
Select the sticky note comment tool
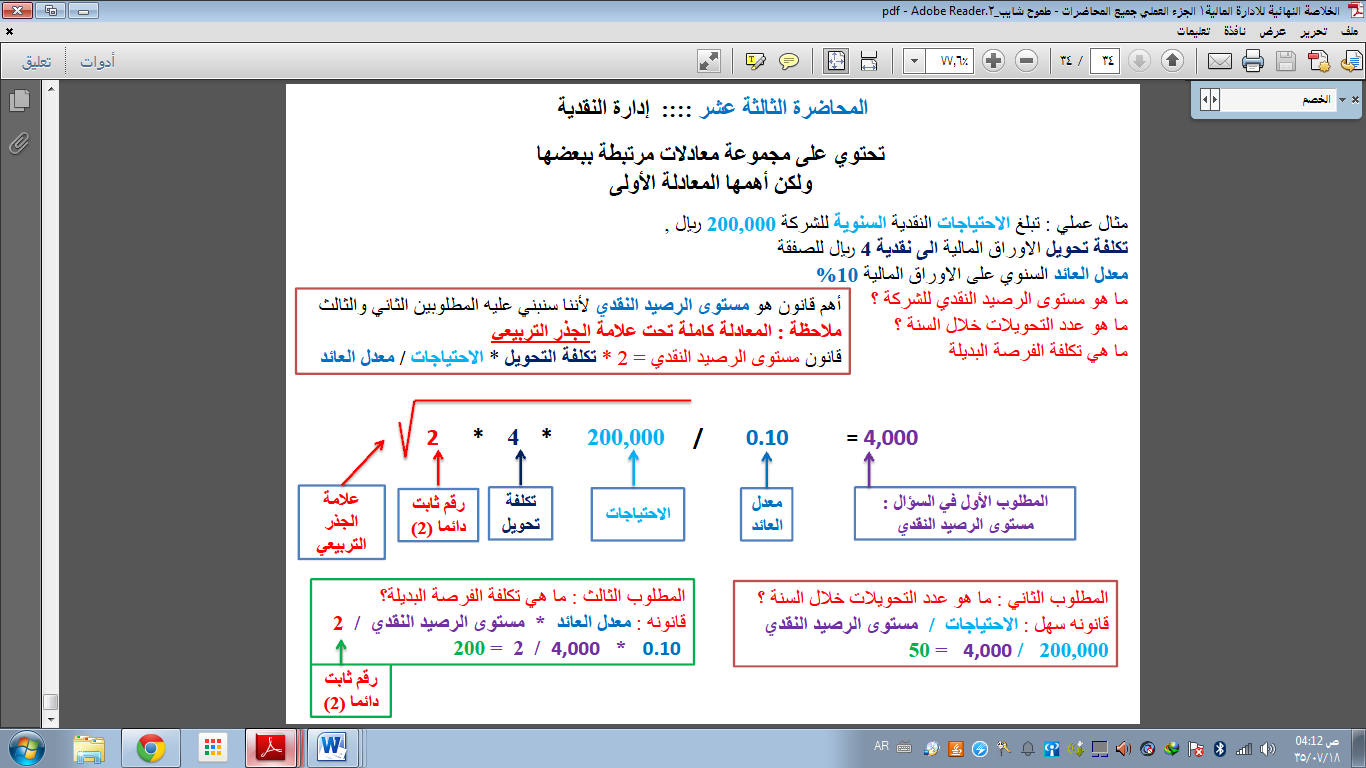pos(788,61)
